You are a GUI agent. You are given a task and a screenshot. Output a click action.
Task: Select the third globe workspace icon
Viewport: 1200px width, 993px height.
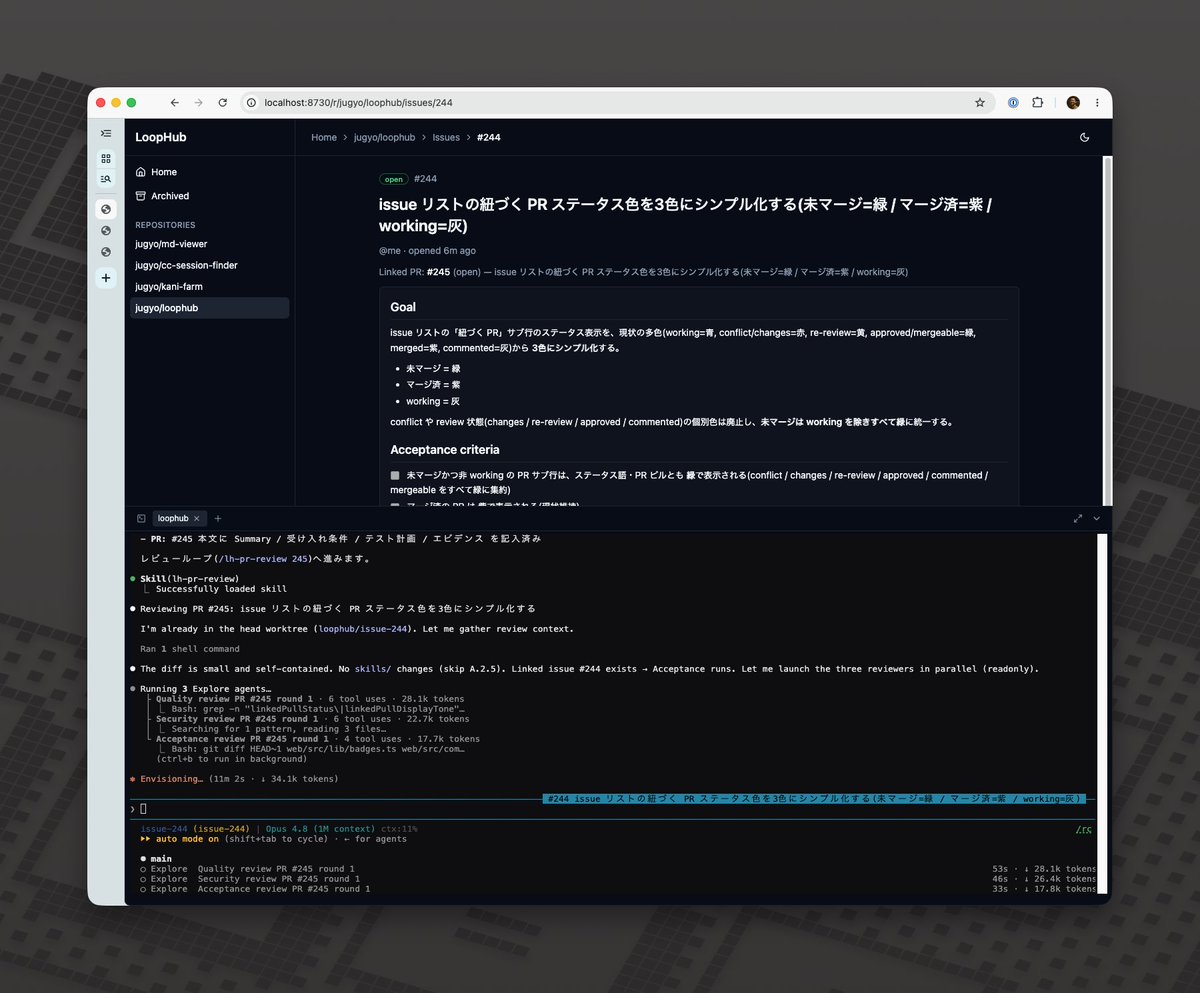point(106,252)
